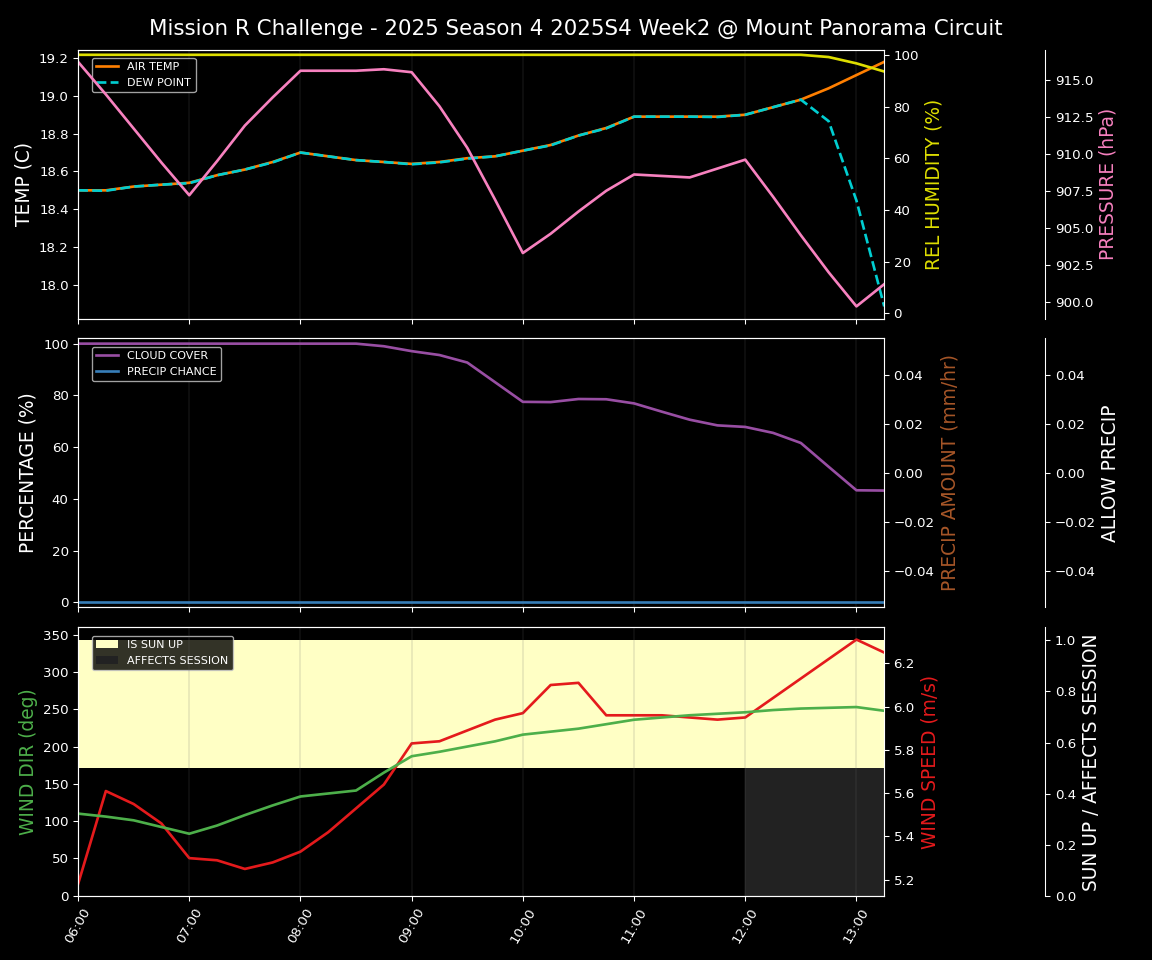Click the TEMP (C) axis label
Viewport: 1152px width, 960px height.
pyautogui.click(x=24, y=185)
